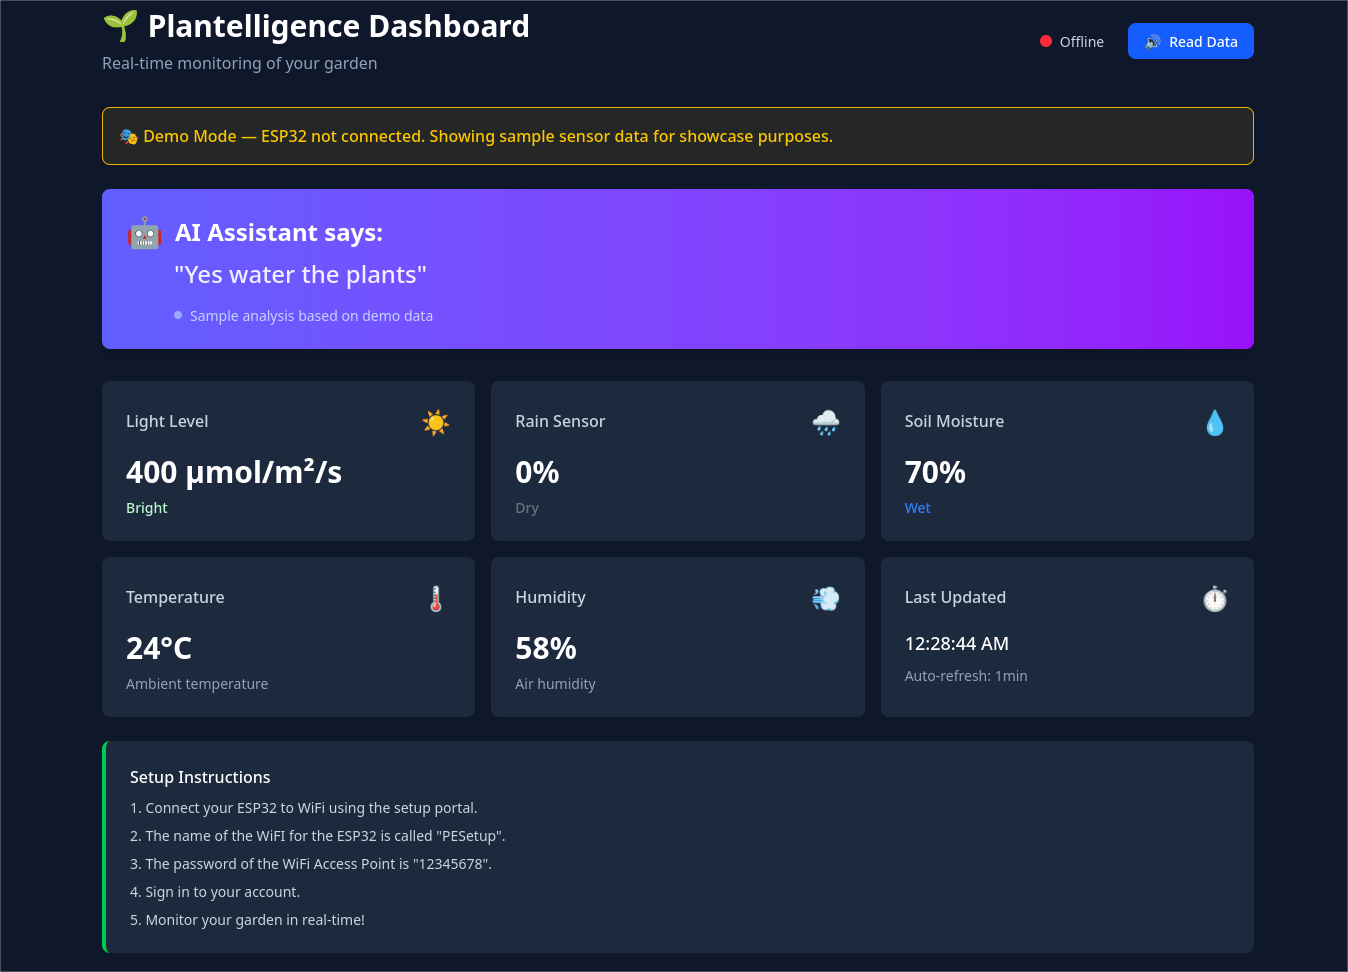
Task: Click the "Sign in to your account" step
Action: coord(215,892)
